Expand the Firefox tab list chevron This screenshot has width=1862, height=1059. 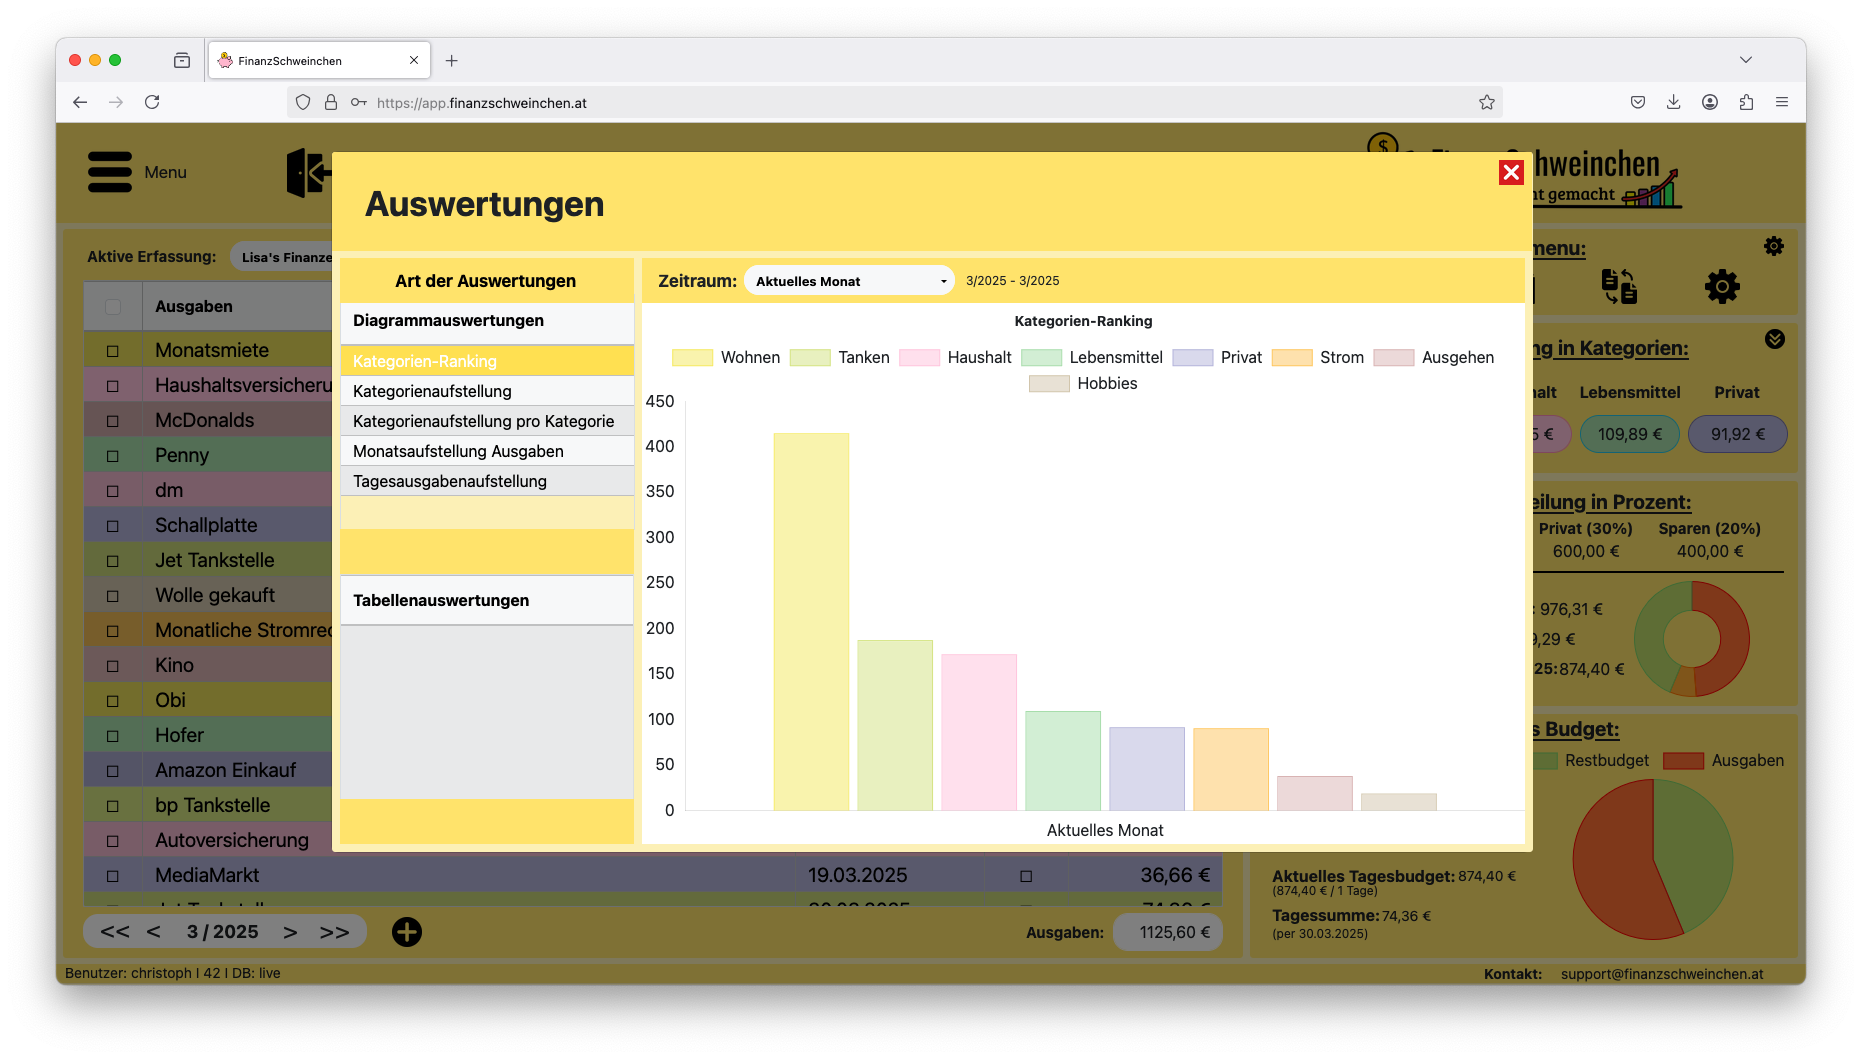click(1746, 60)
